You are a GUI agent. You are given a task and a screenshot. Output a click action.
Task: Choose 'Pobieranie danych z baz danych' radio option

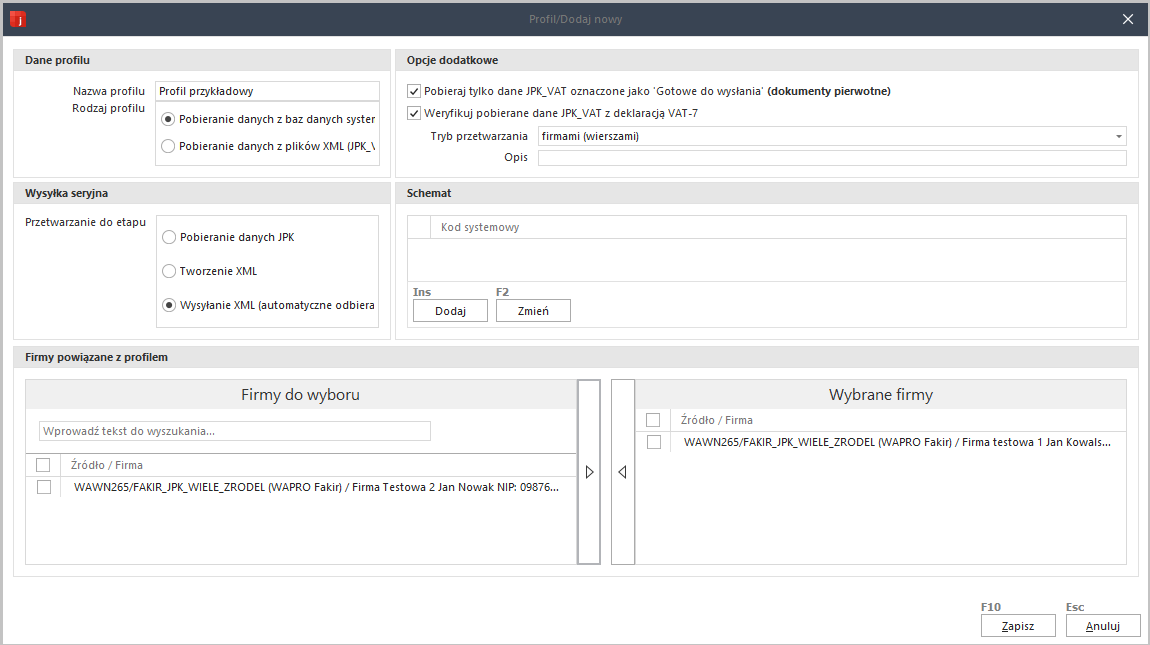point(169,119)
